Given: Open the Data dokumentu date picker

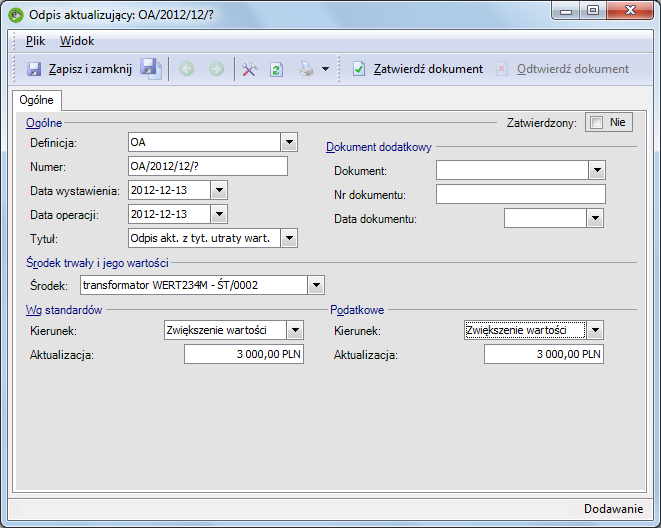Looking at the screenshot, I should (595, 218).
